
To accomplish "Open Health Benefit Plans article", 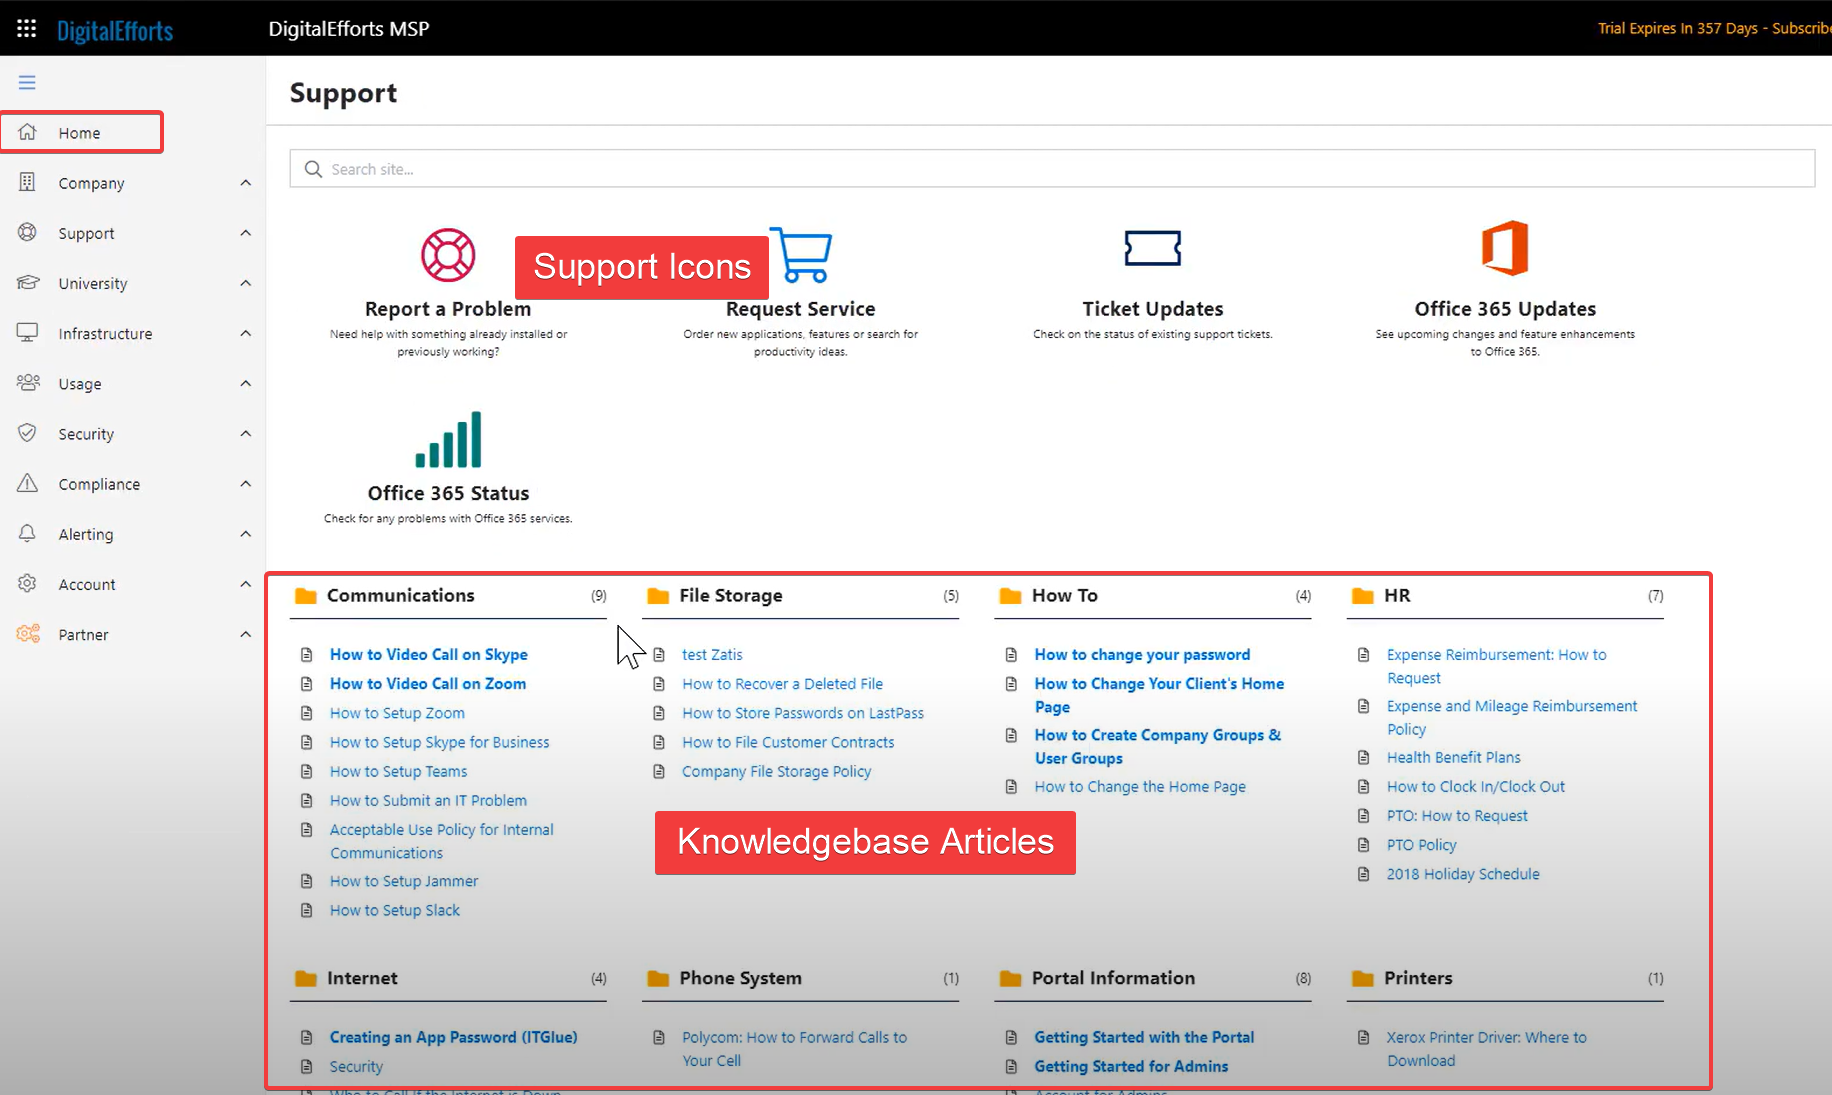I will (x=1453, y=757).
